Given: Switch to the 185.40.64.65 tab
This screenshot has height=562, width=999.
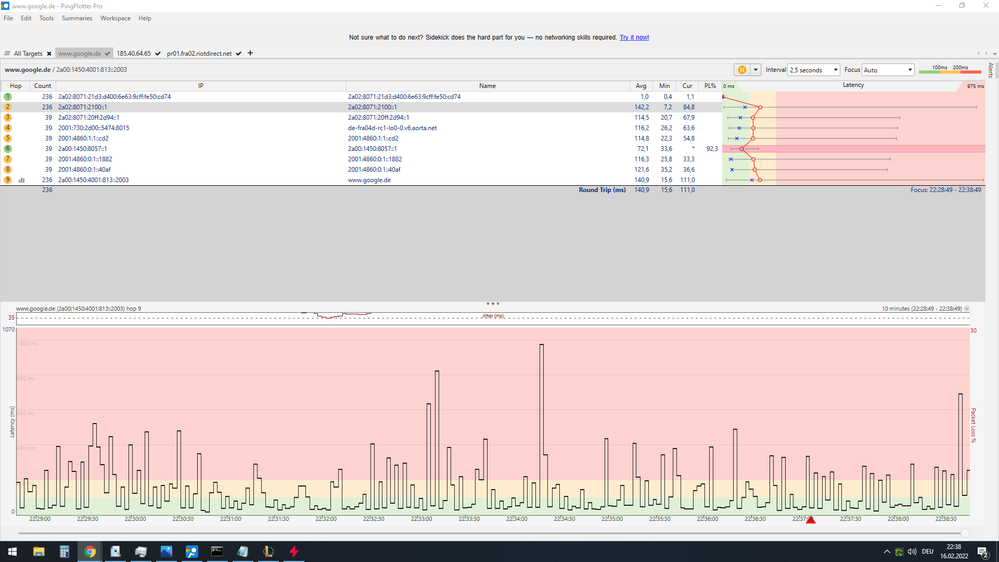Looking at the screenshot, I should click(133, 54).
